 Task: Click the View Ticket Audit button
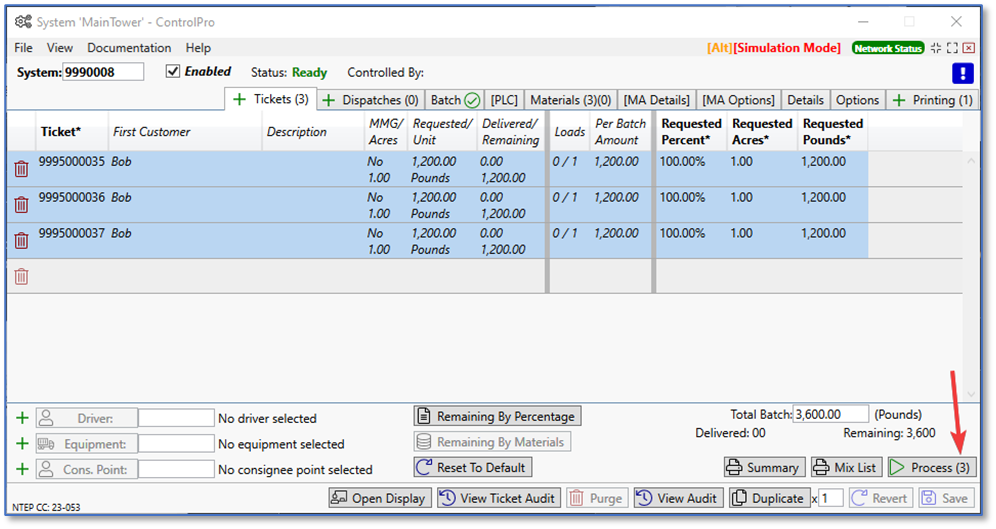497,498
